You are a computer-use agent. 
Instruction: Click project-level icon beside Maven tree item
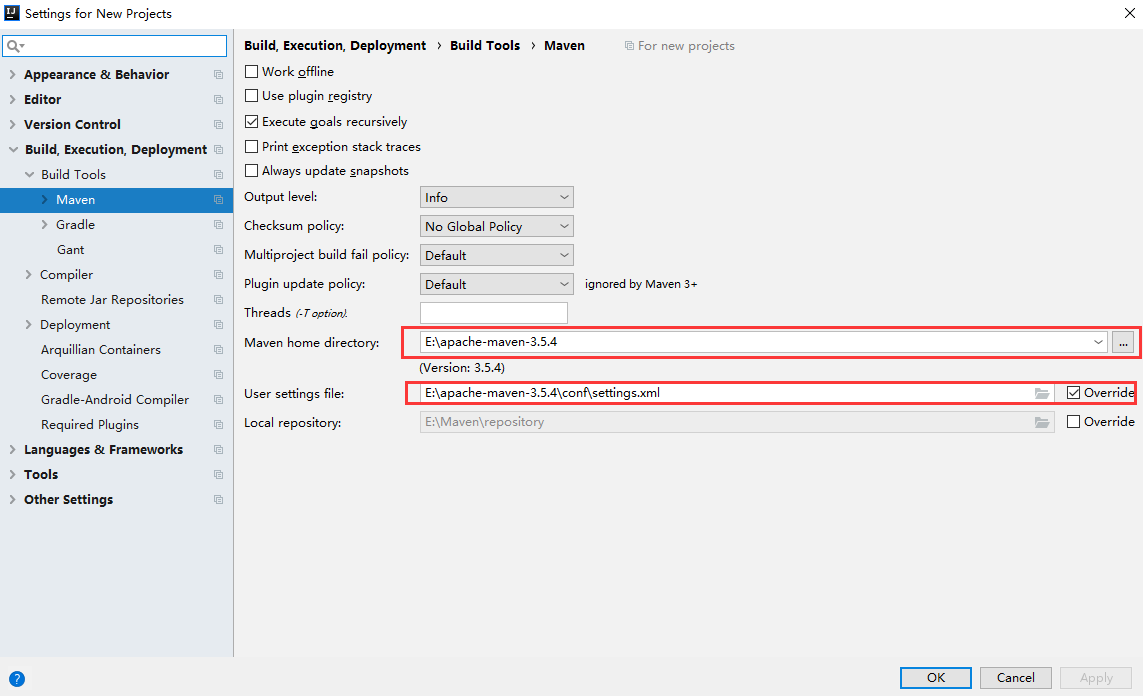tap(218, 200)
